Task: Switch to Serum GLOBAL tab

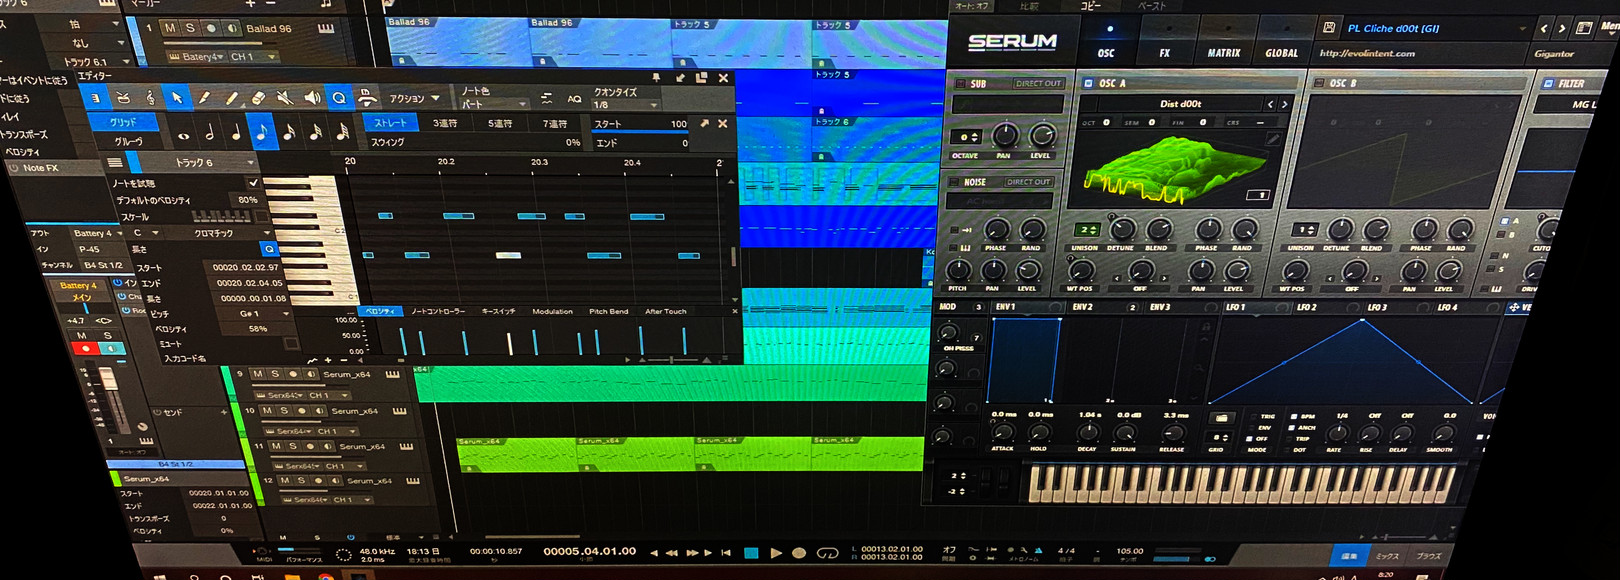Action: pyautogui.click(x=1281, y=53)
